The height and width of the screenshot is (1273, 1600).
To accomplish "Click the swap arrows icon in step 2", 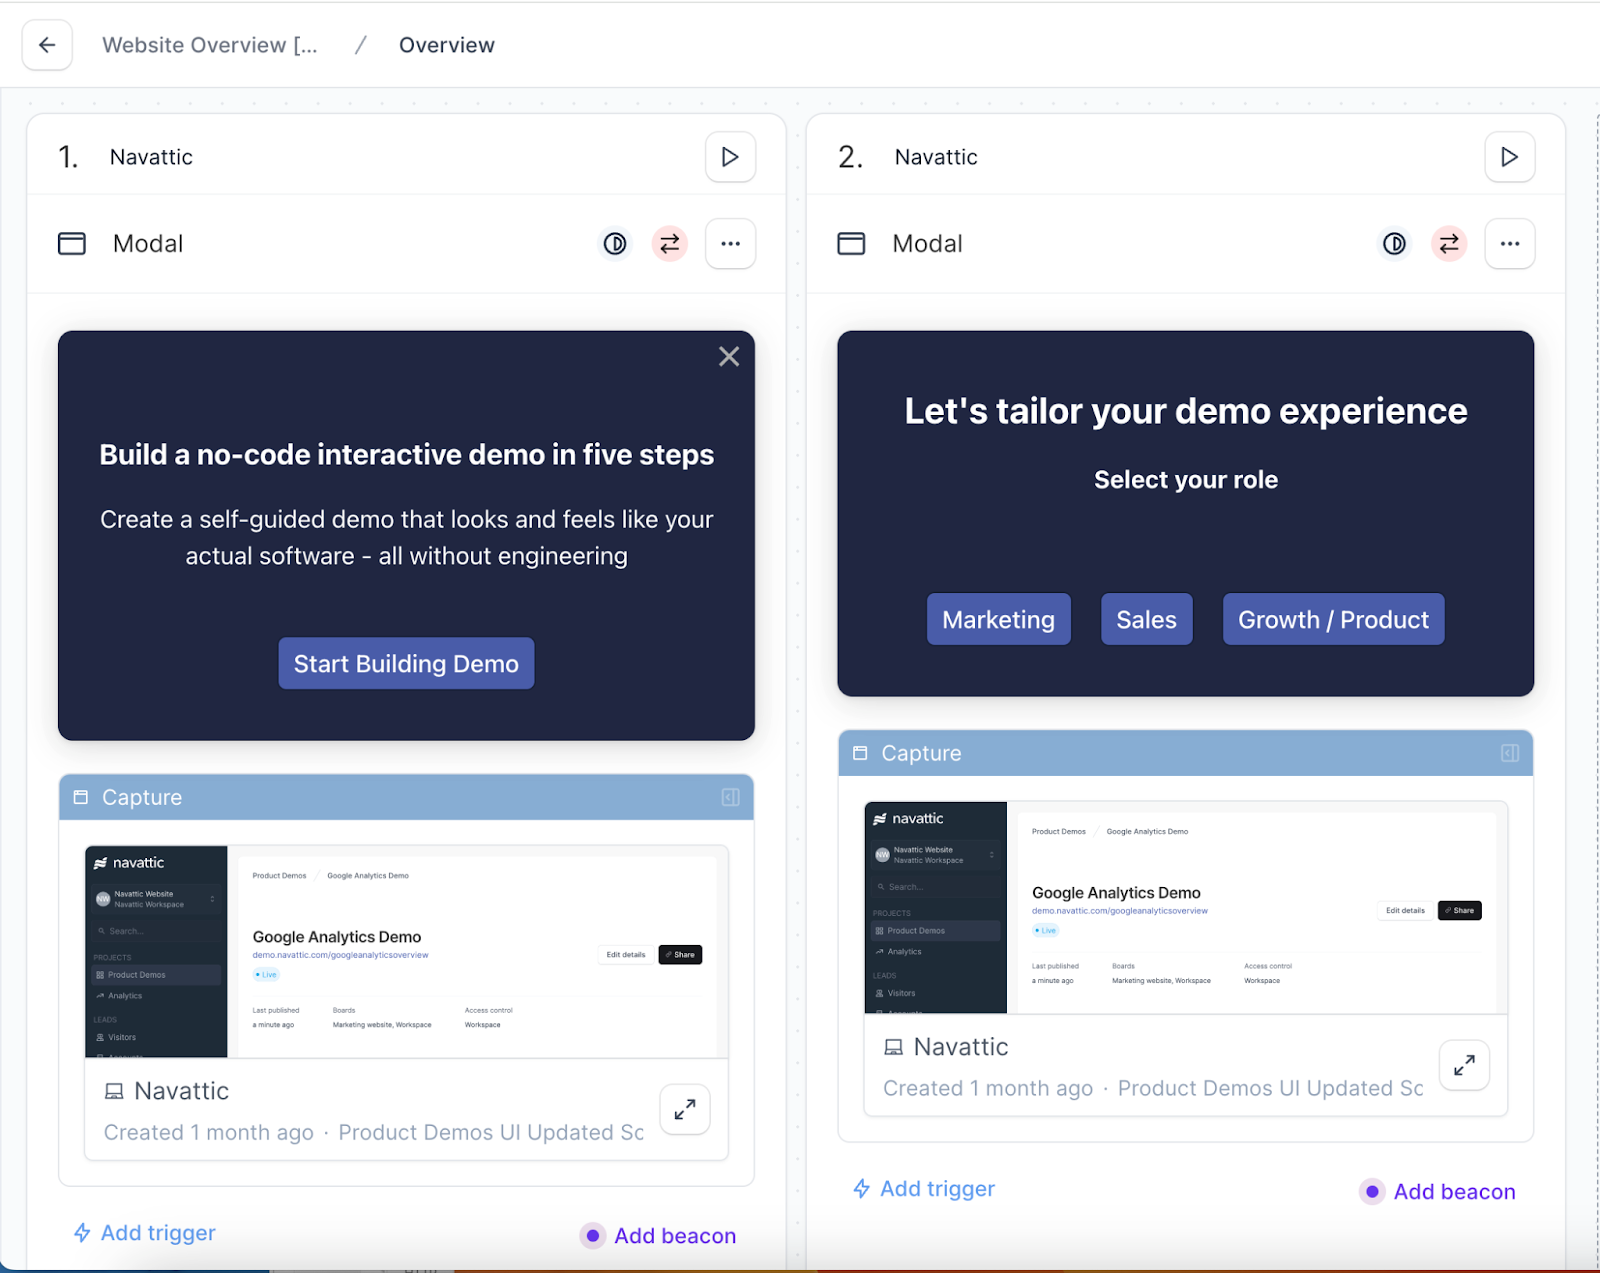I will [x=1449, y=244].
